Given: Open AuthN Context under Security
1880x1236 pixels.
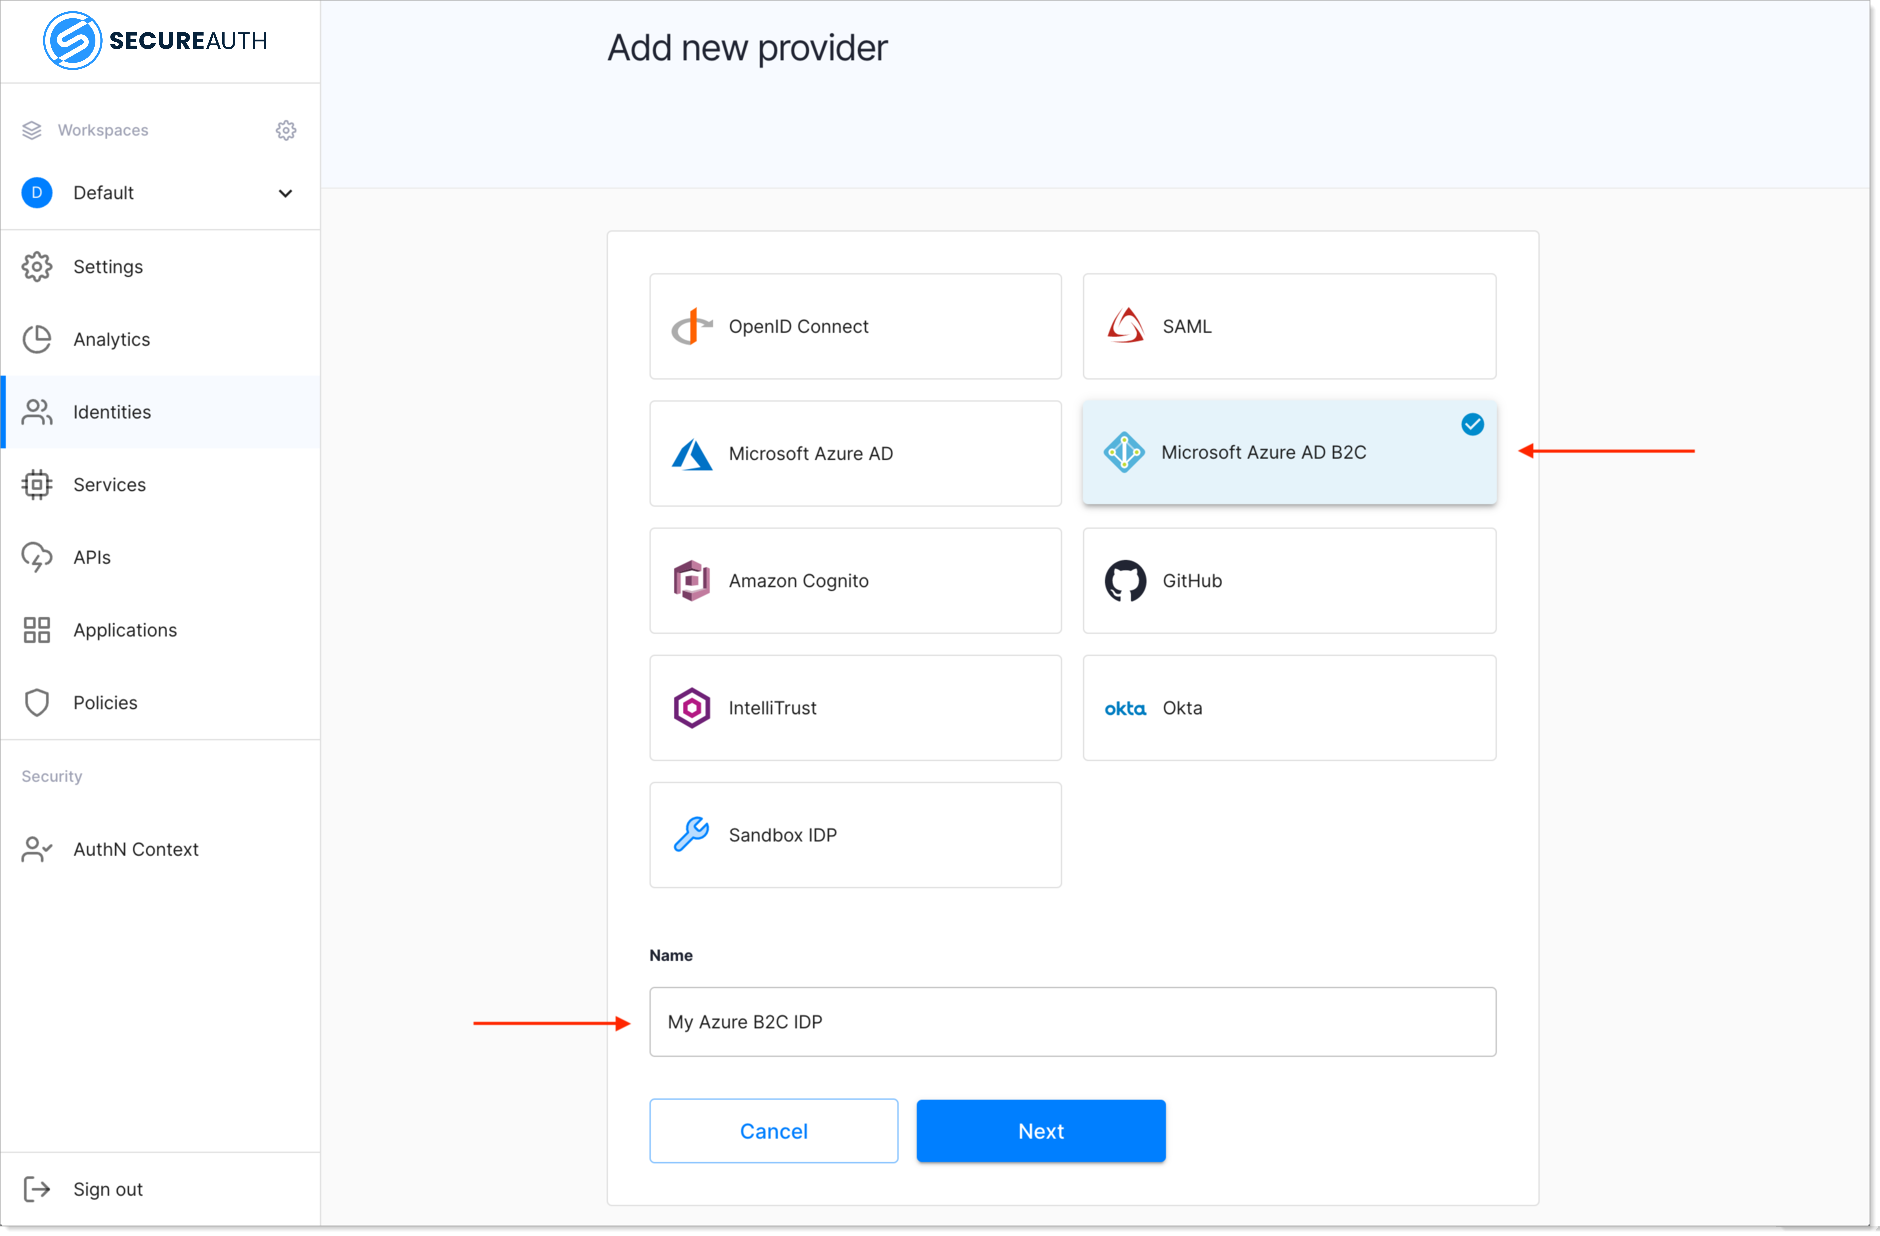Looking at the screenshot, I should [160, 849].
